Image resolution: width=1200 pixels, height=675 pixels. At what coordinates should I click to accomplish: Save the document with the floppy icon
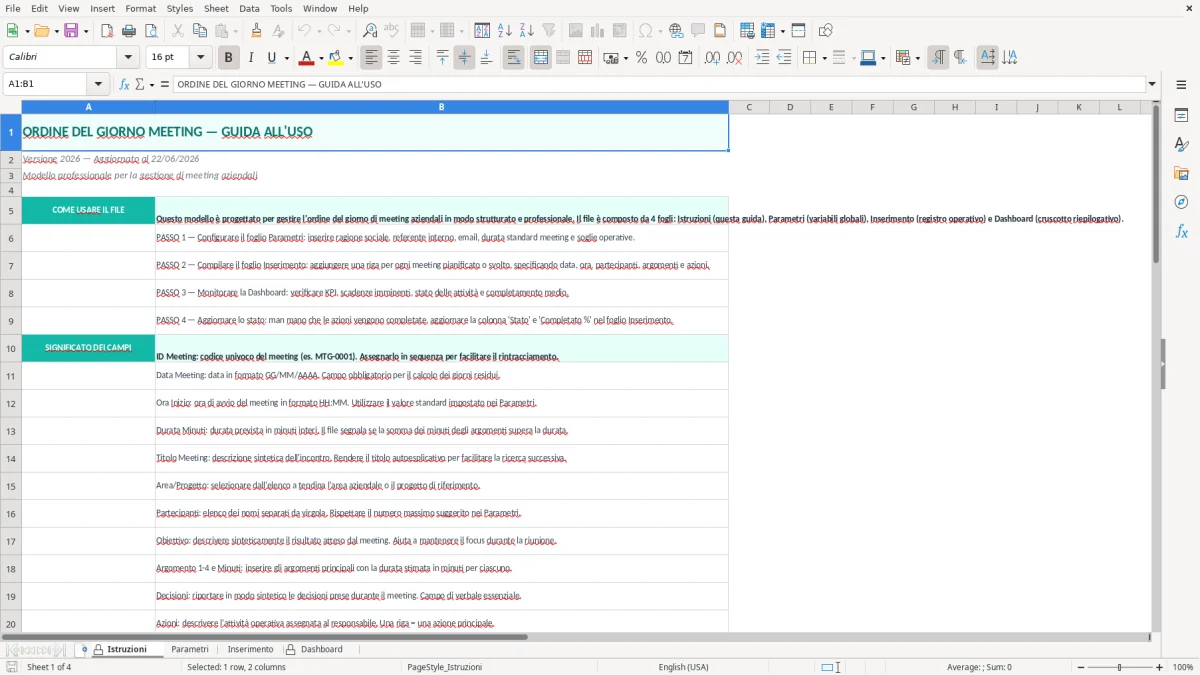click(x=71, y=31)
